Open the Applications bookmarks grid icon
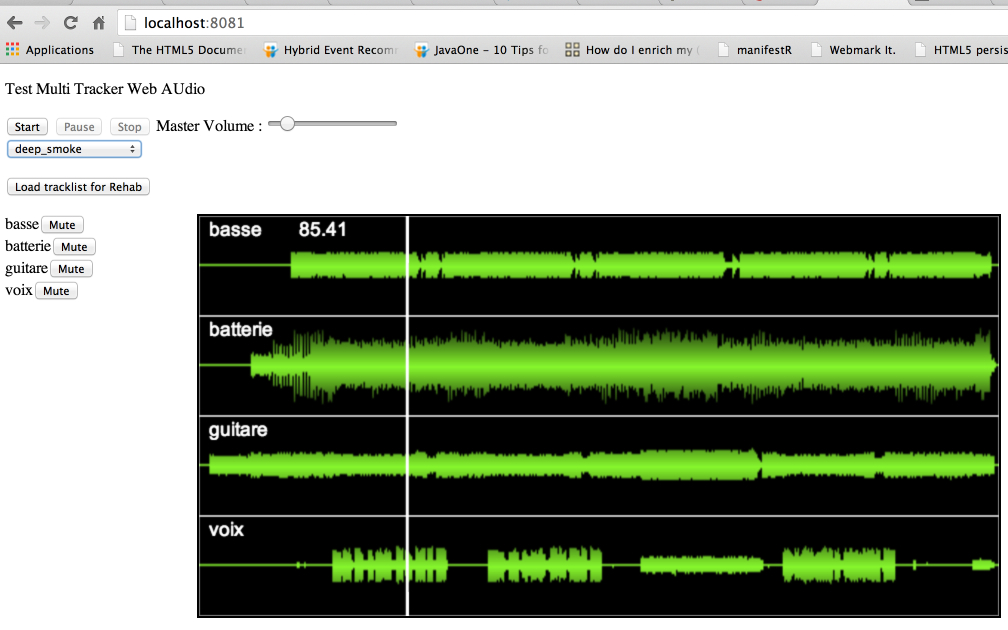This screenshot has width=1008, height=630. click(x=13, y=49)
